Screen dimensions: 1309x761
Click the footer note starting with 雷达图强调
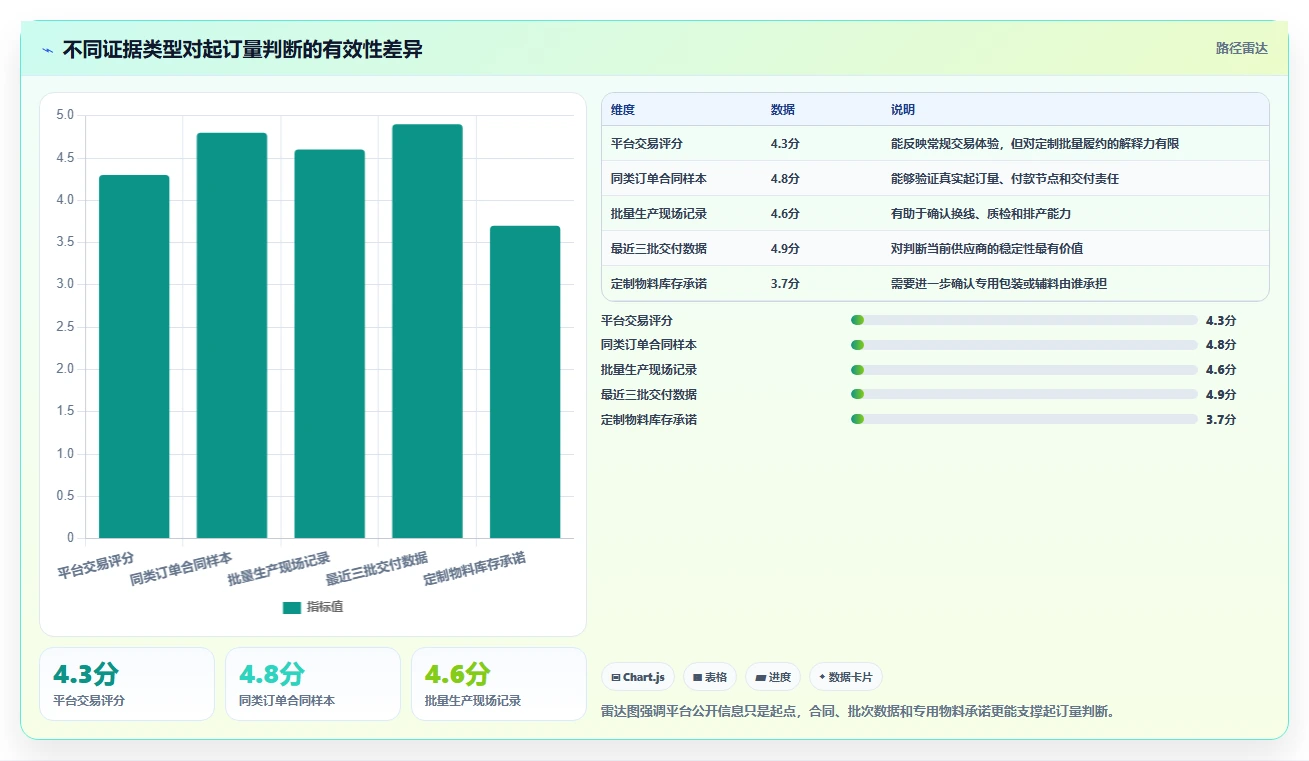pos(858,712)
